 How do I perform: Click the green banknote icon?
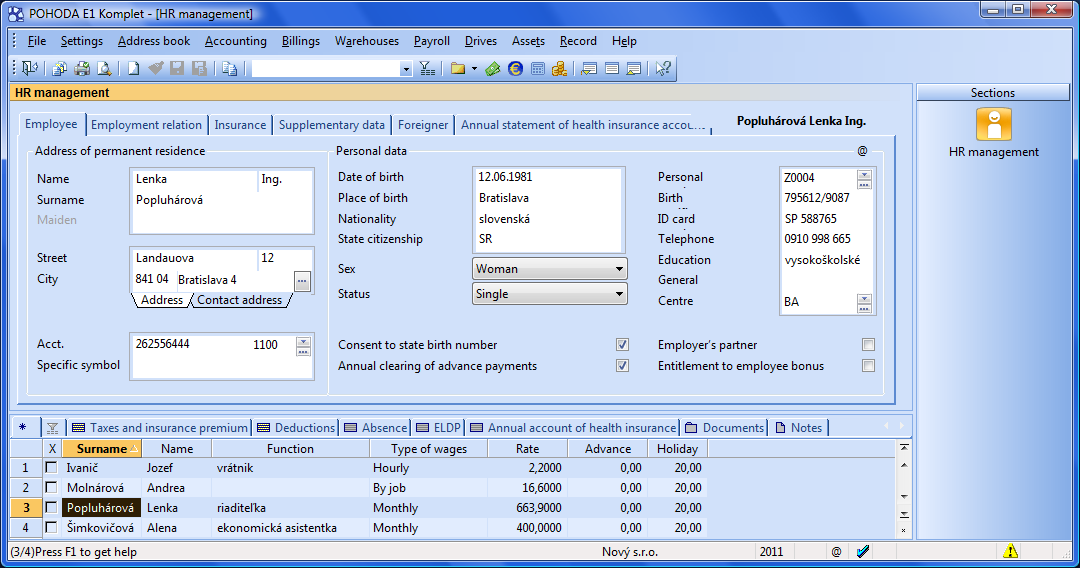click(492, 68)
